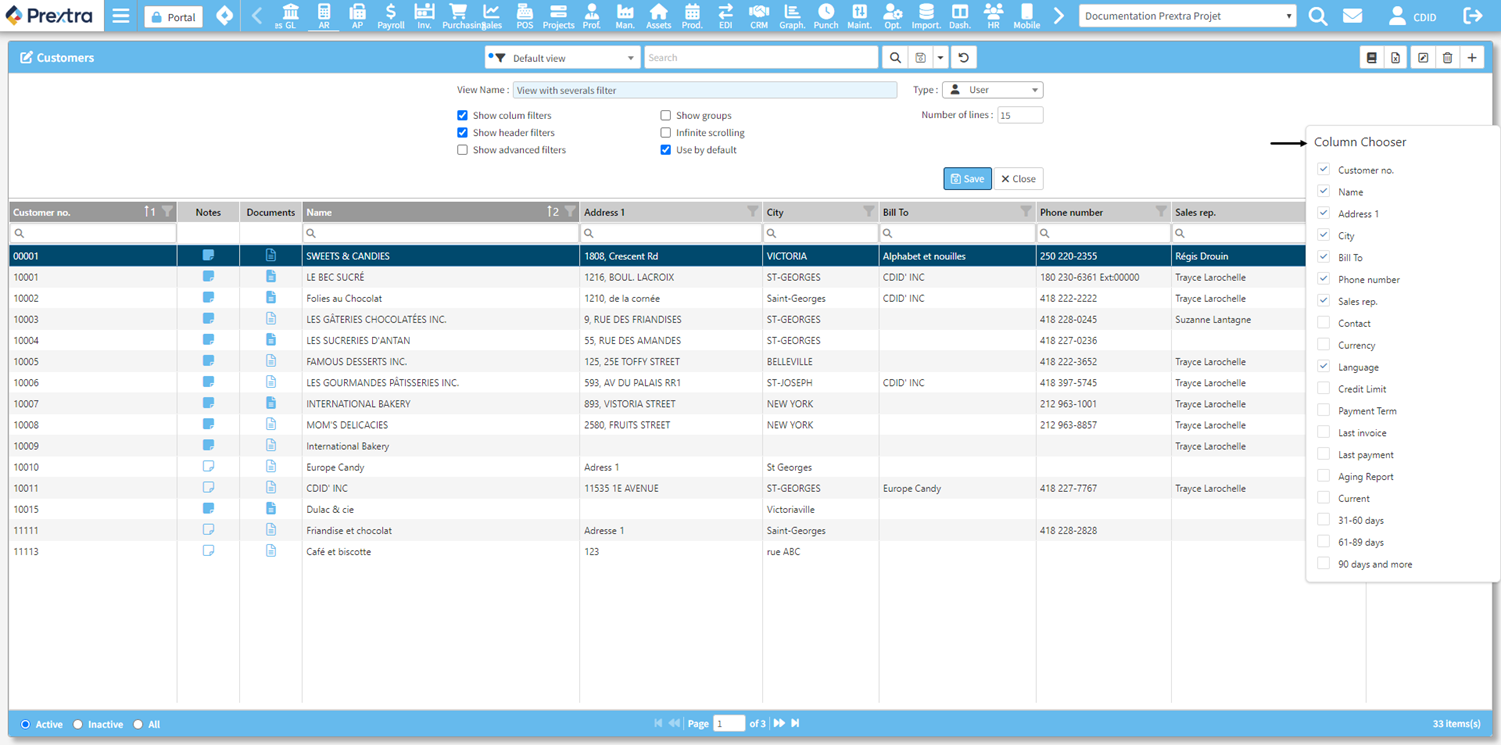Check the Currency column in Column Chooser
The image size is (1501, 745).
point(1323,345)
